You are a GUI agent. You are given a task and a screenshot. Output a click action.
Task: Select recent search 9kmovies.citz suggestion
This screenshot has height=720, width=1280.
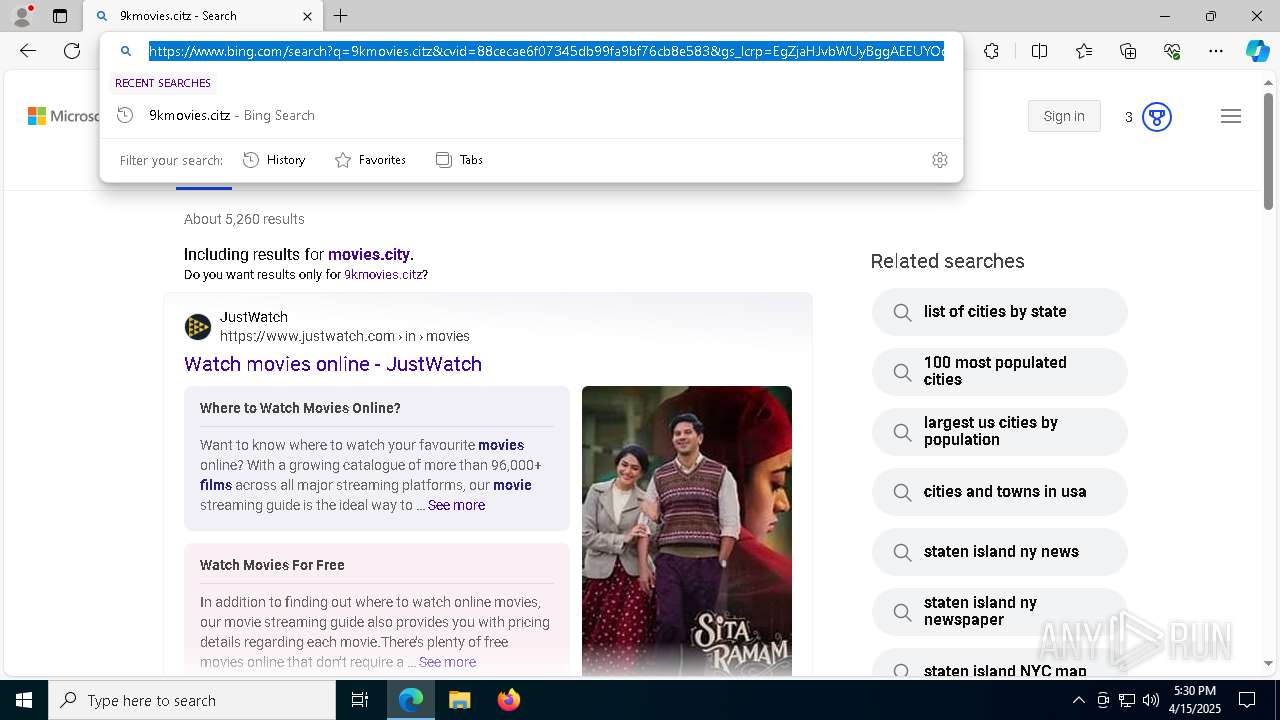coord(531,115)
